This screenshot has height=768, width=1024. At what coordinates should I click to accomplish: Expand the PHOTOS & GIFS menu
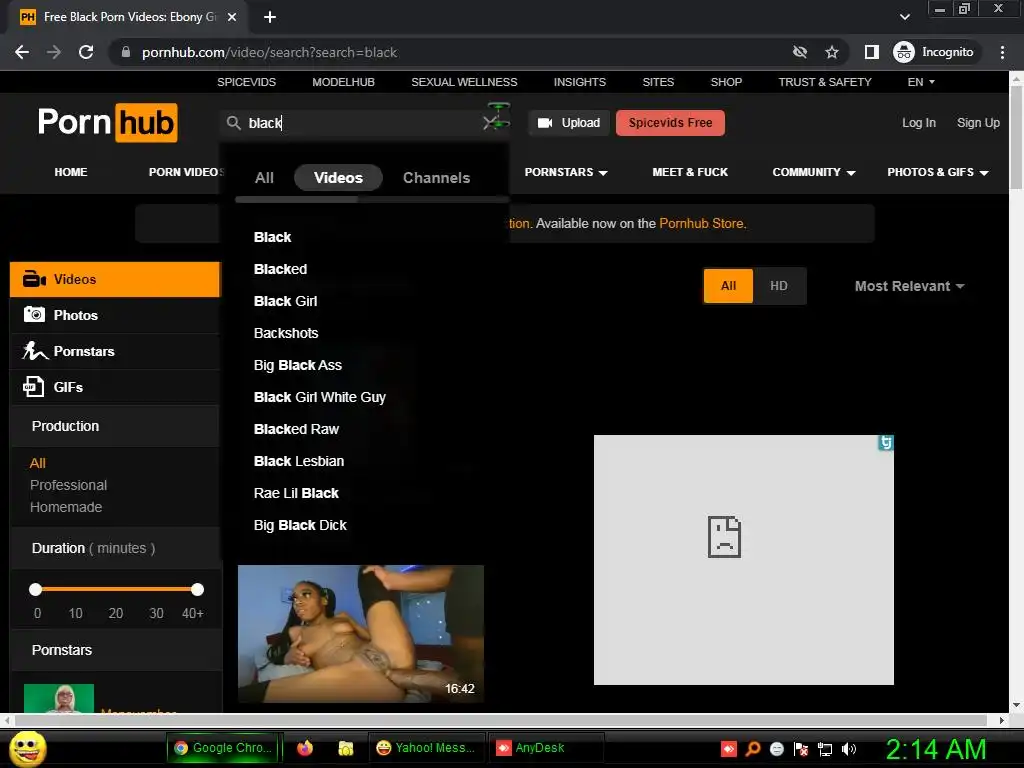937,172
